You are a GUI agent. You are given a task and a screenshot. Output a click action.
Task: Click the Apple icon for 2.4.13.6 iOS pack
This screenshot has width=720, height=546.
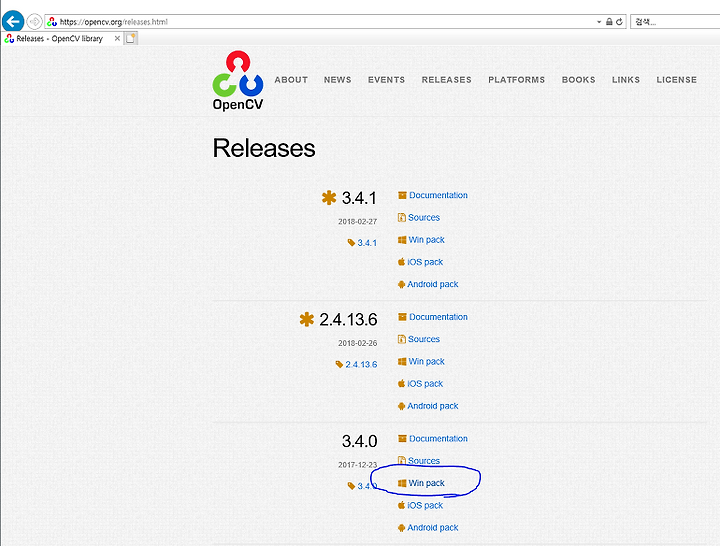click(x=401, y=383)
